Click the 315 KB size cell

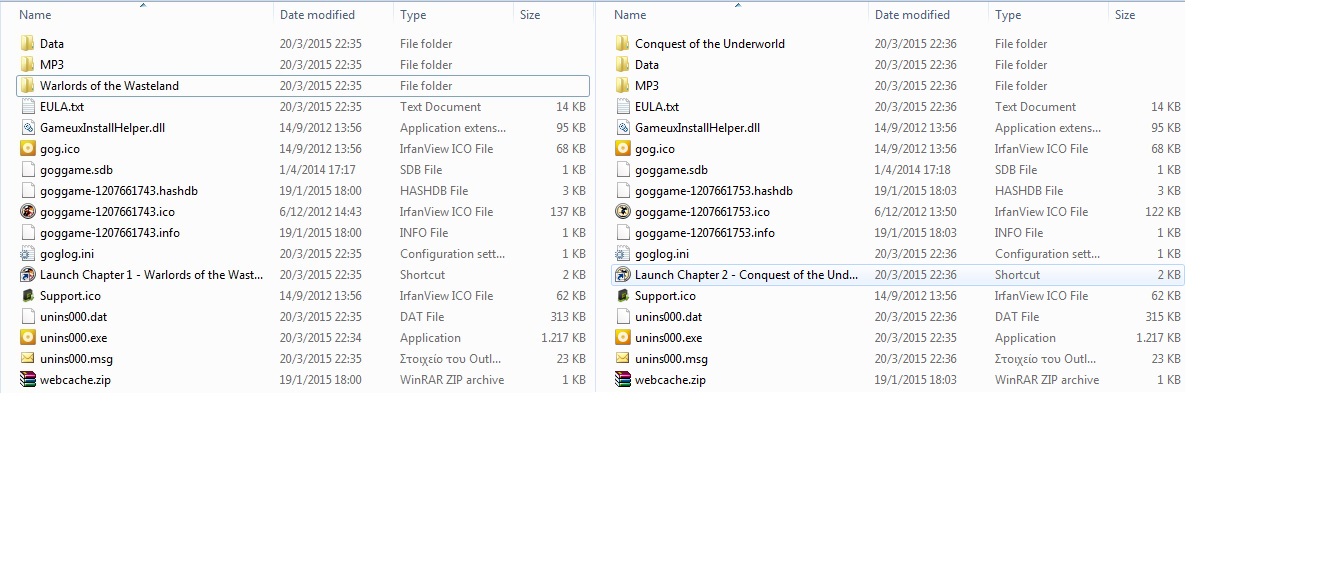[1163, 317]
